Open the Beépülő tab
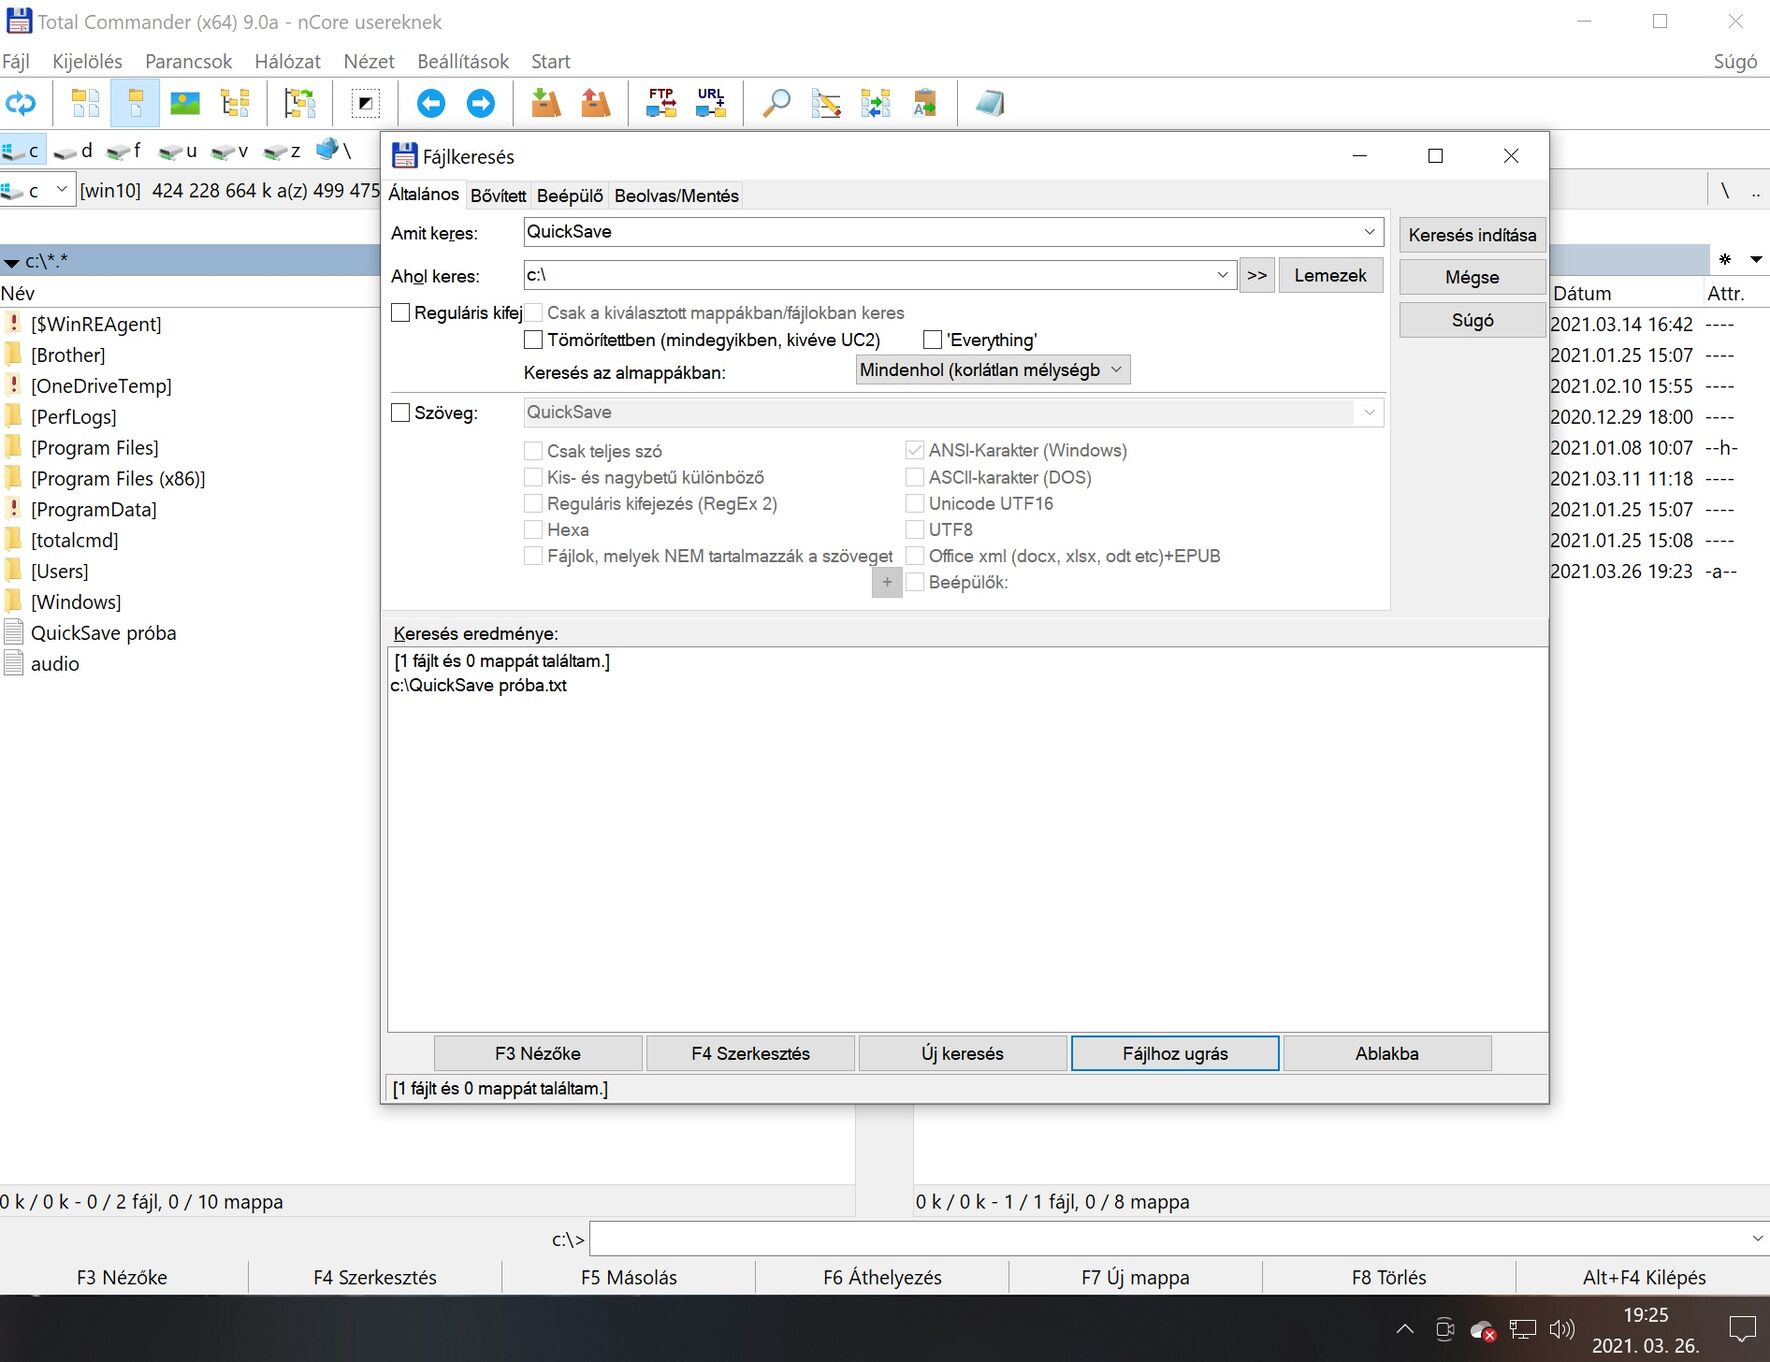The image size is (1770, 1362). [570, 196]
